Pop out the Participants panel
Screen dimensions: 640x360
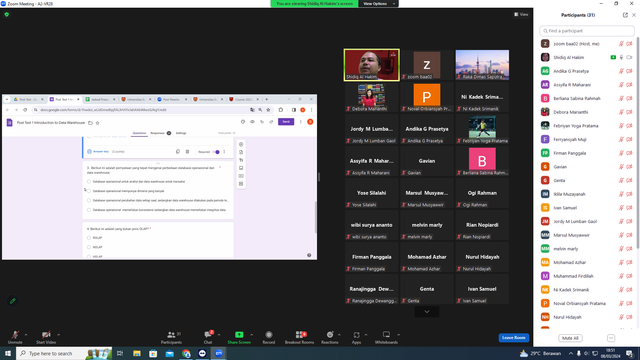tap(625, 15)
